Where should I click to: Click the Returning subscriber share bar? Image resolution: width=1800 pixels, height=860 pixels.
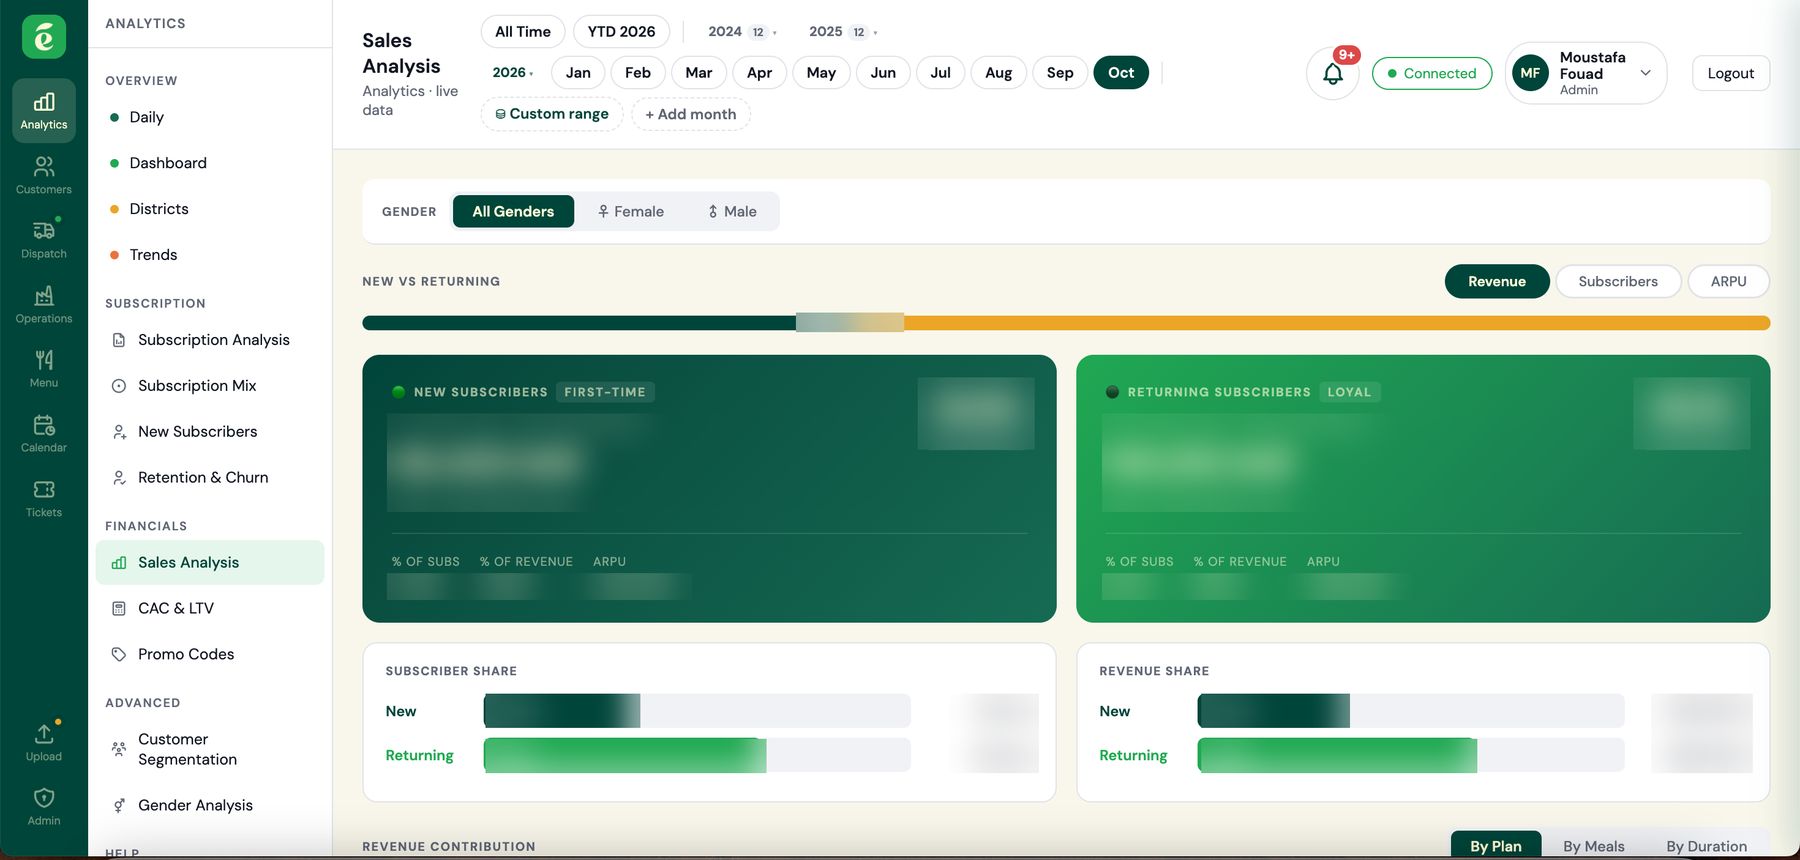pyautogui.click(x=697, y=755)
